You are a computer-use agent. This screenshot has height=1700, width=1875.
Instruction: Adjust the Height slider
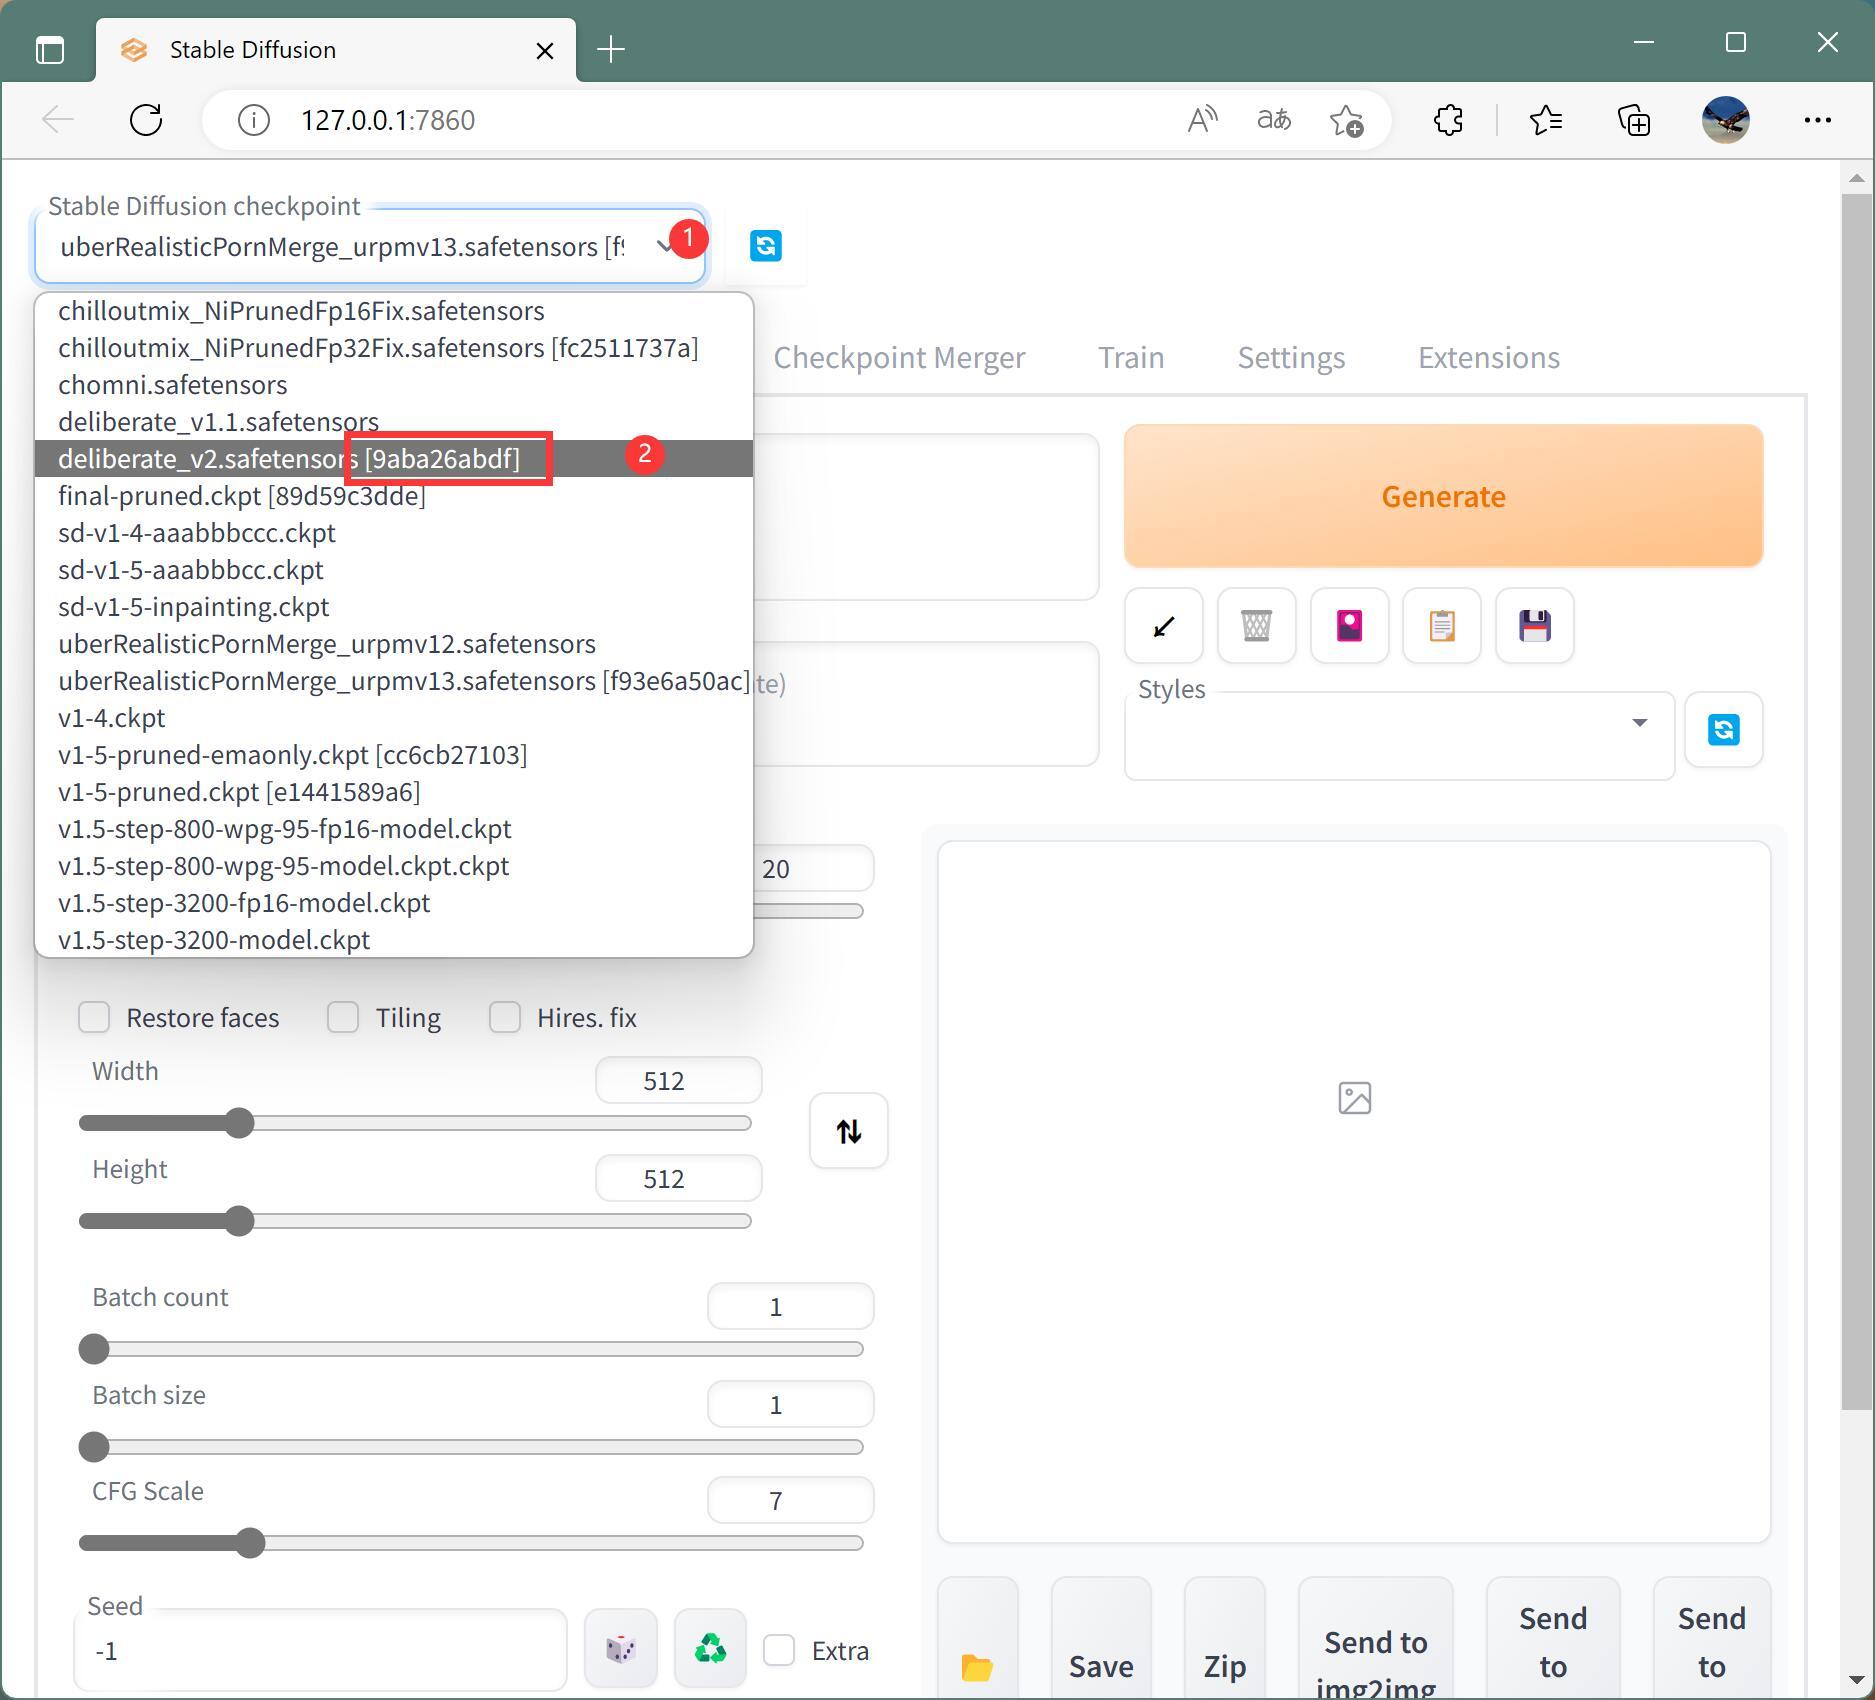[x=415, y=1221]
